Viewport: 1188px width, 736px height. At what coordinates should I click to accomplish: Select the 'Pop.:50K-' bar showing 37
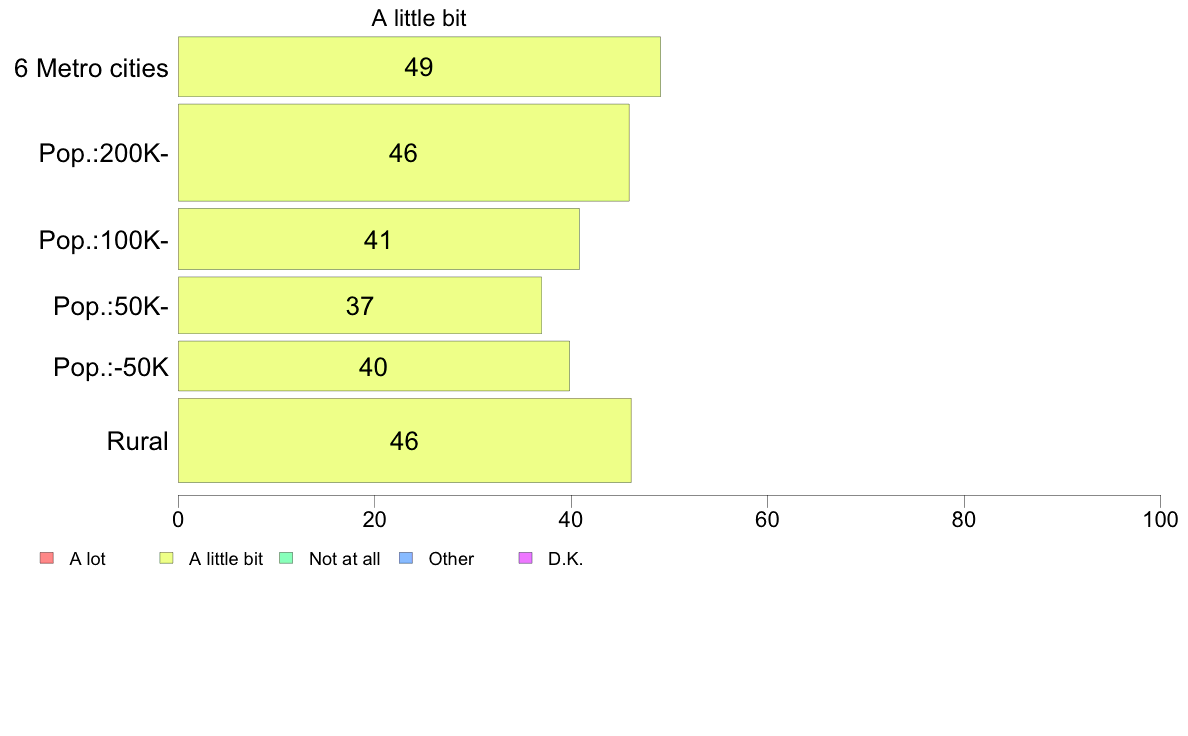coord(360,305)
